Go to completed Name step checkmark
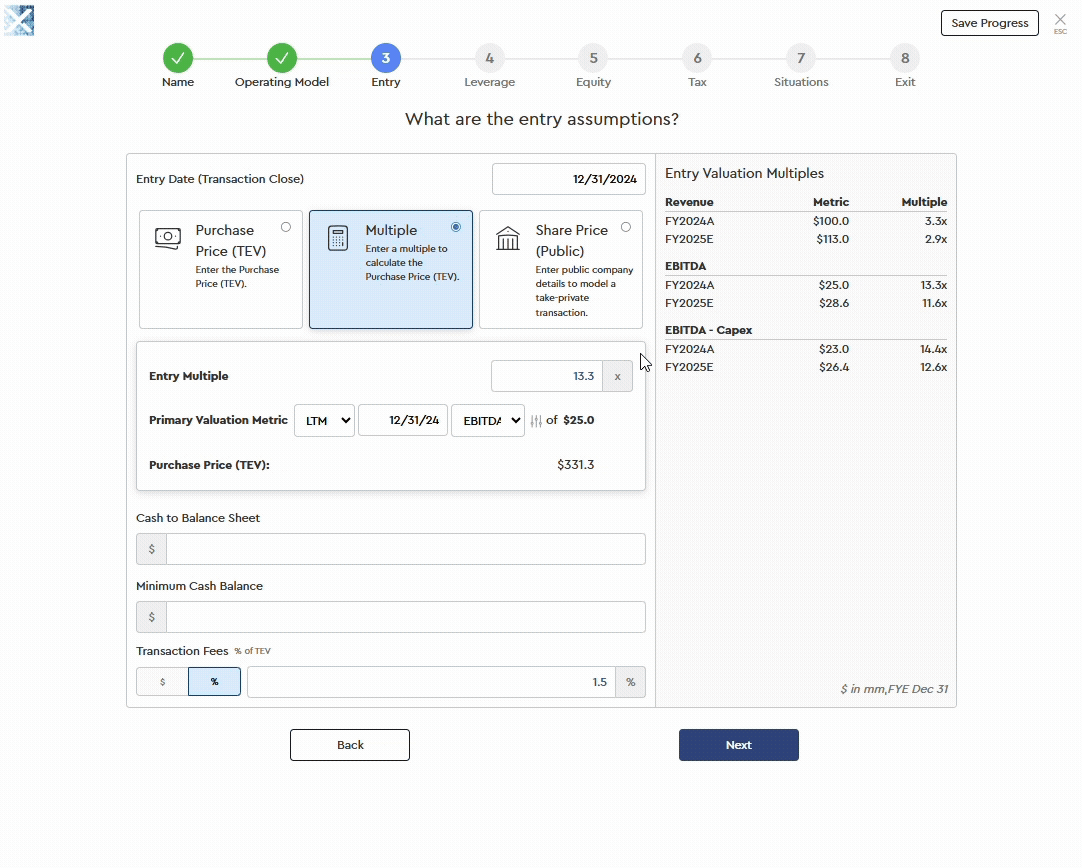Image resolution: width=1082 pixels, height=868 pixels. (x=178, y=58)
